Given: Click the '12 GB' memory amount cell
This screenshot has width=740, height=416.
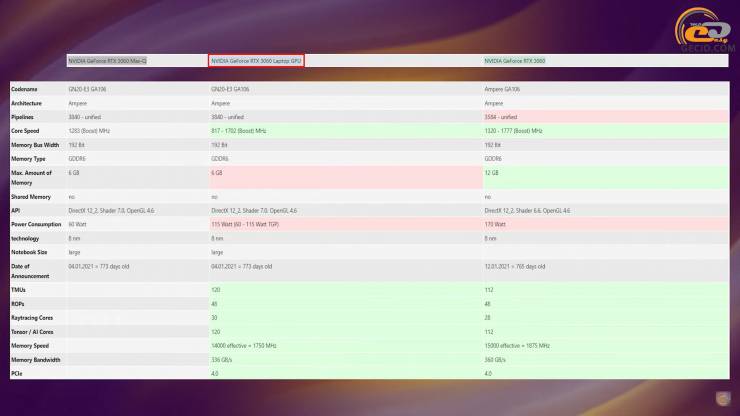Looking at the screenshot, I should click(491, 173).
